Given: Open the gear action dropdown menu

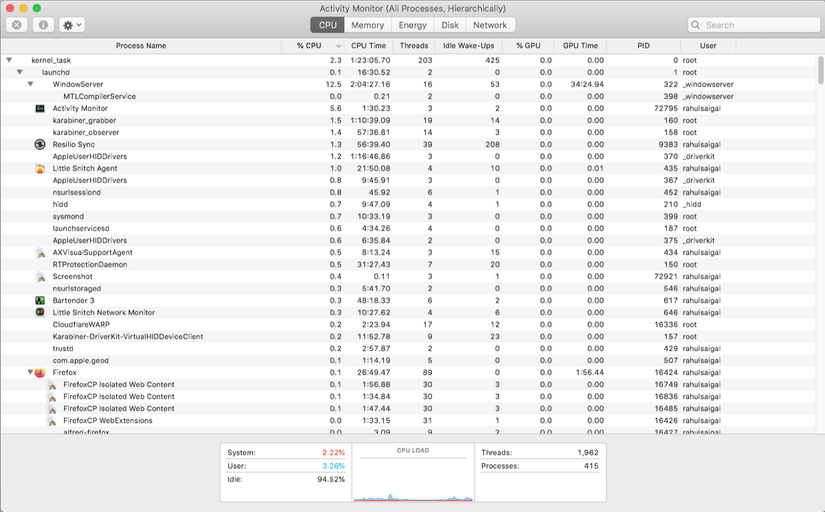Looking at the screenshot, I should point(72,25).
